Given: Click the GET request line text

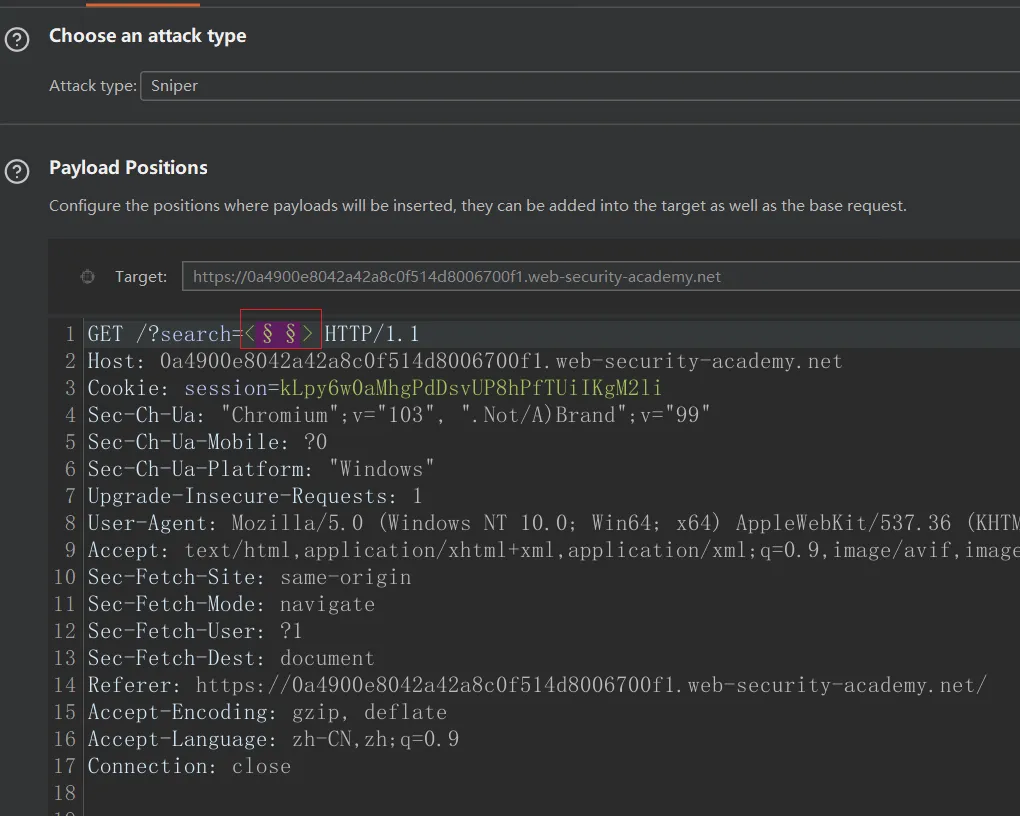Looking at the screenshot, I should [x=253, y=334].
